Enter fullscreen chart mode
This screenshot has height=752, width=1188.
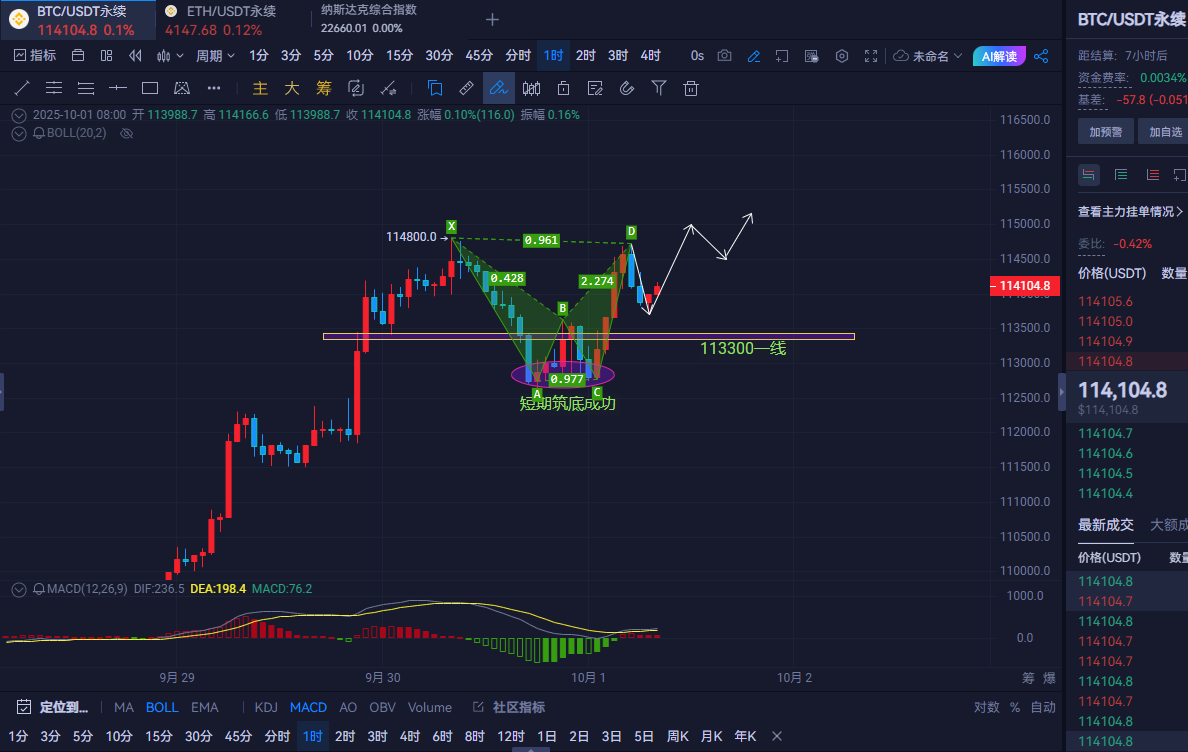pyautogui.click(x=871, y=56)
